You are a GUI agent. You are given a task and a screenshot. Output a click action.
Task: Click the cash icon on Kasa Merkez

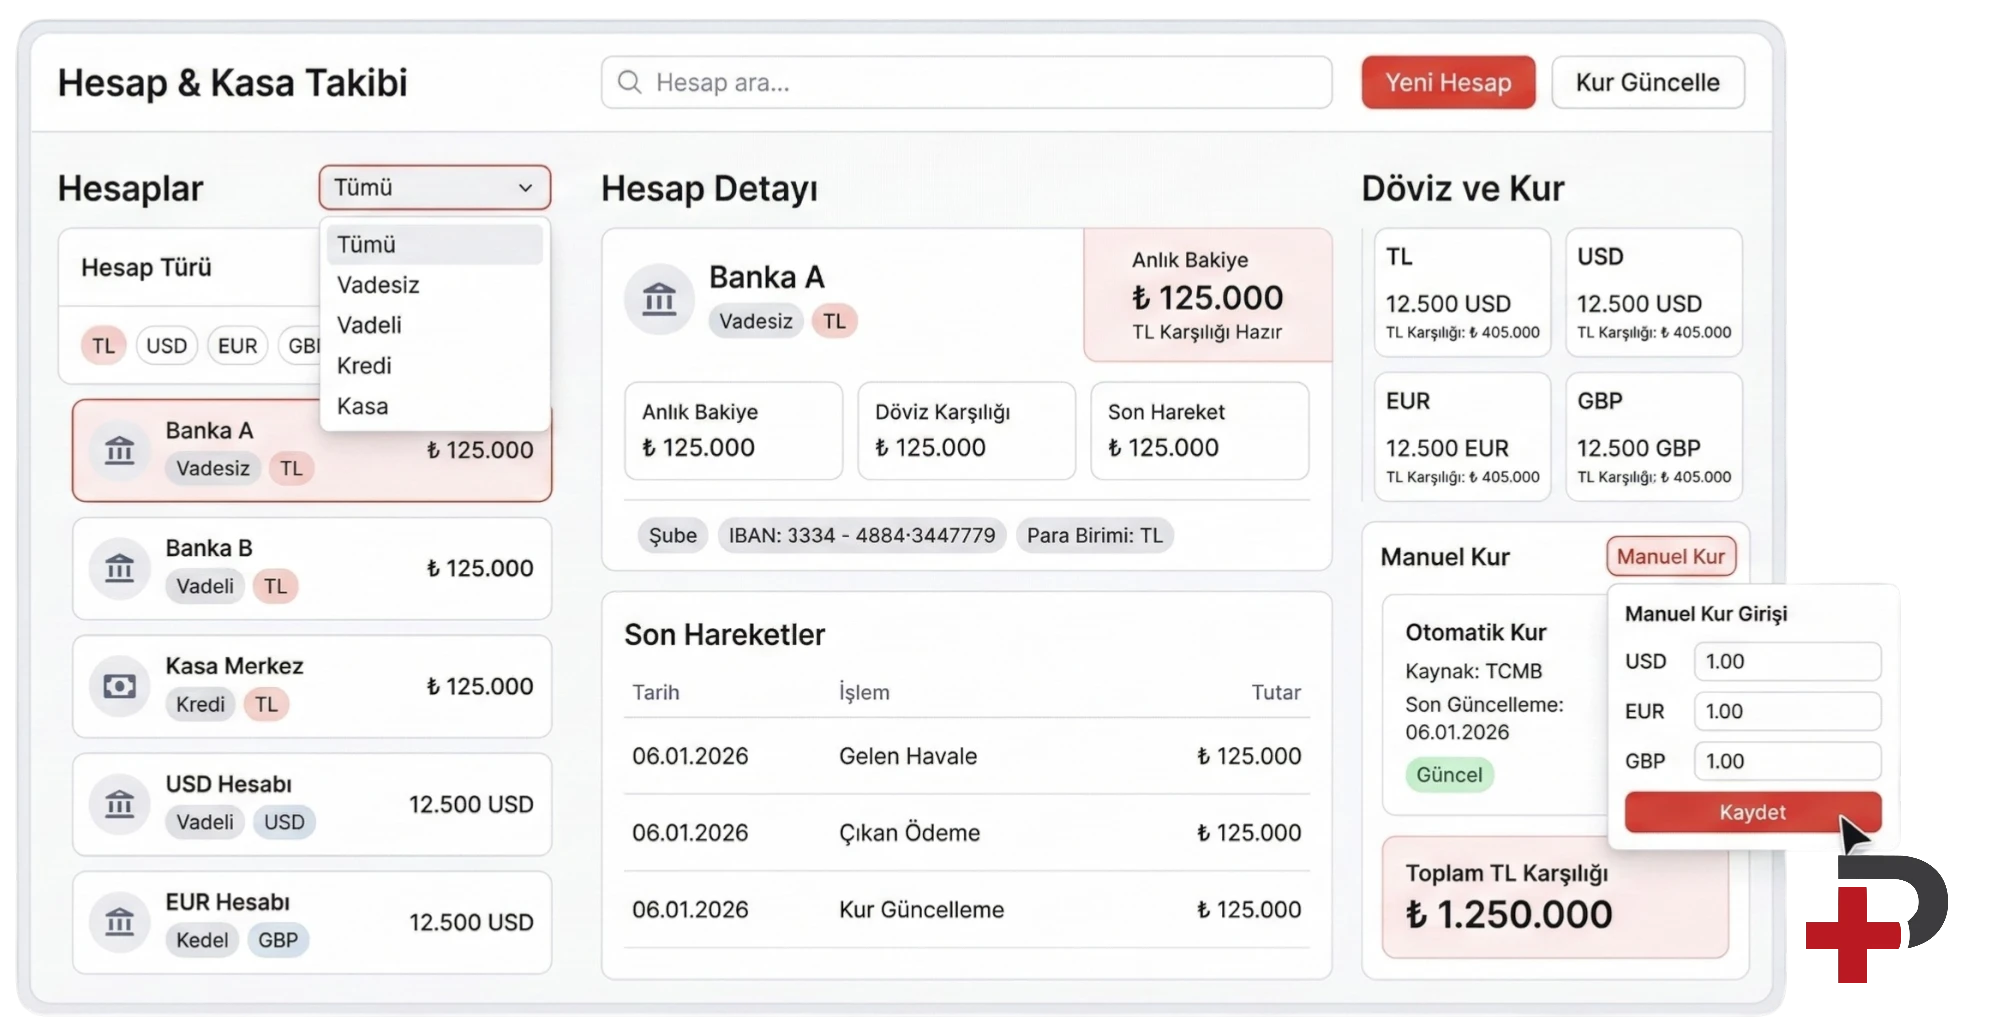coord(120,686)
